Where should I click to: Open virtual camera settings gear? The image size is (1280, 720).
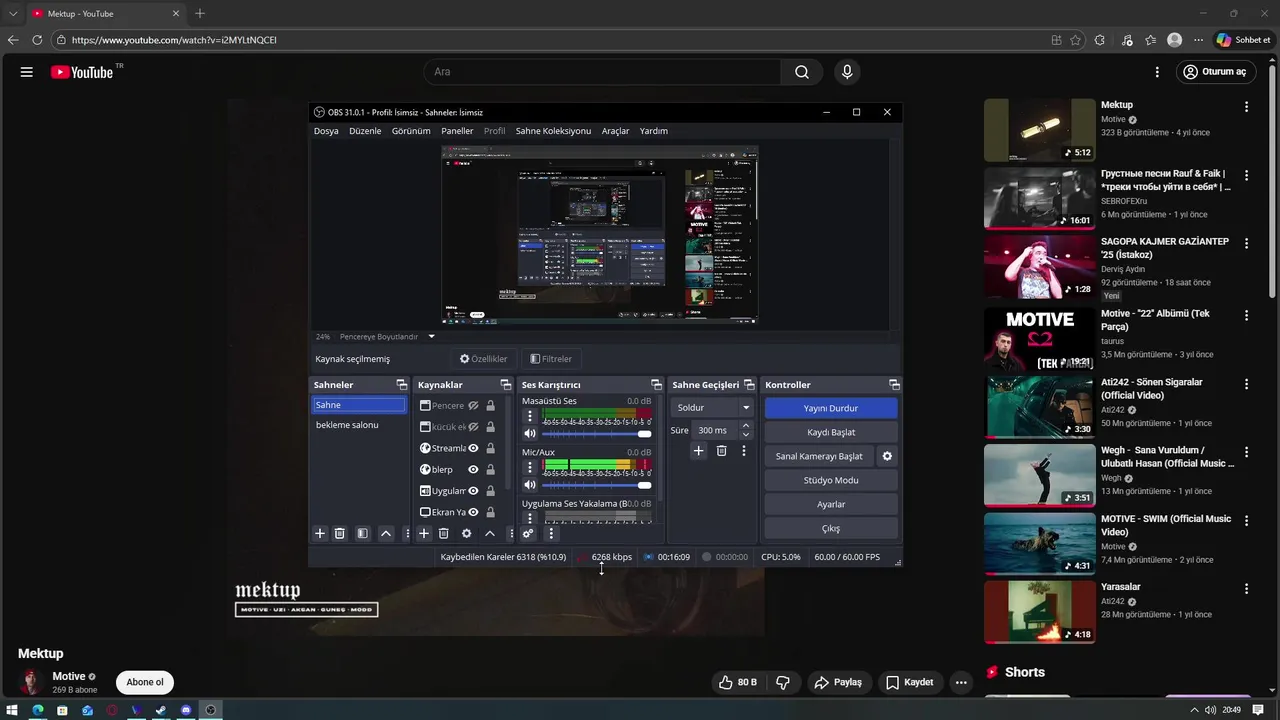[x=887, y=456]
